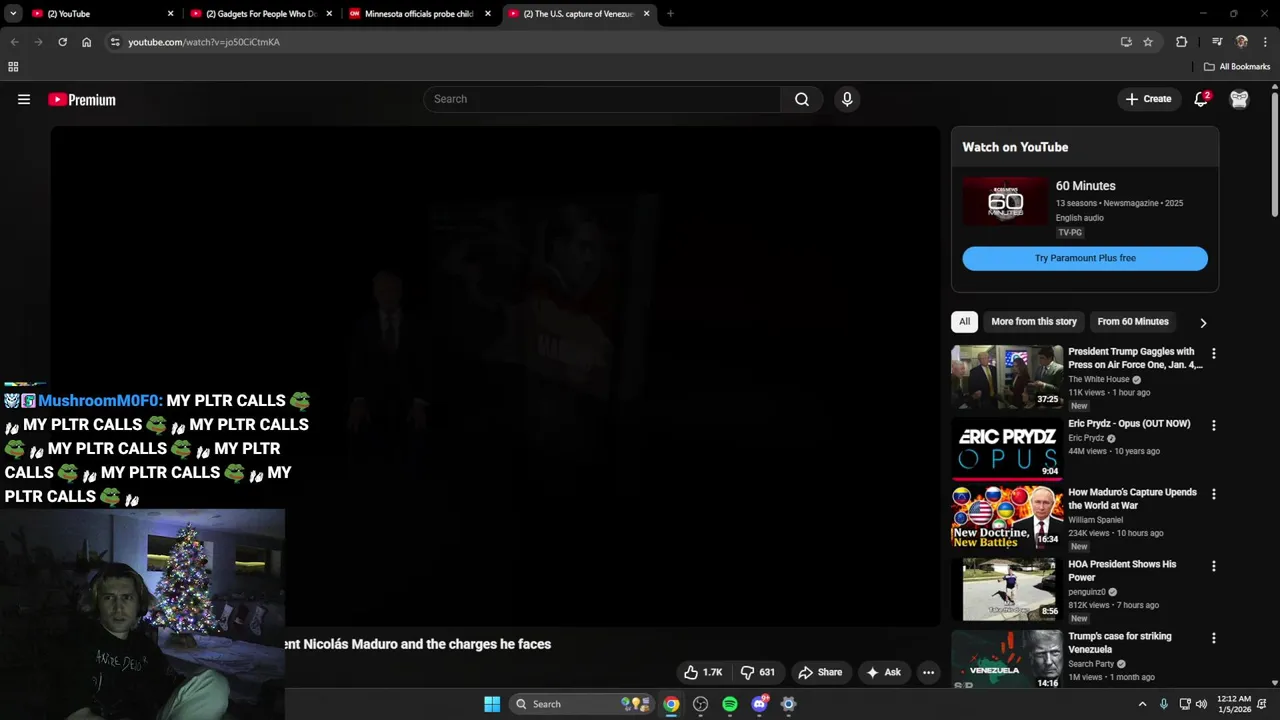Open the notifications bell
Screen dimensions: 1280x720
click(1201, 99)
